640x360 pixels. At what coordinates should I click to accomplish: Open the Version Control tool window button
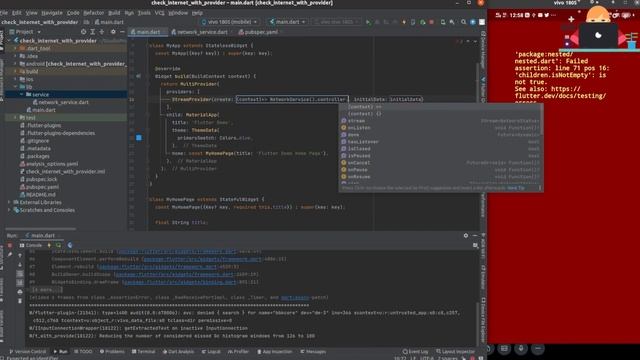27,351
